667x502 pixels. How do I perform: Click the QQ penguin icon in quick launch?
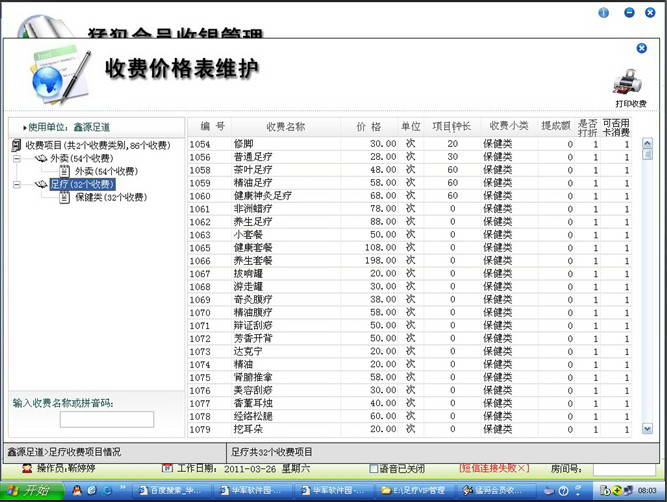77,491
